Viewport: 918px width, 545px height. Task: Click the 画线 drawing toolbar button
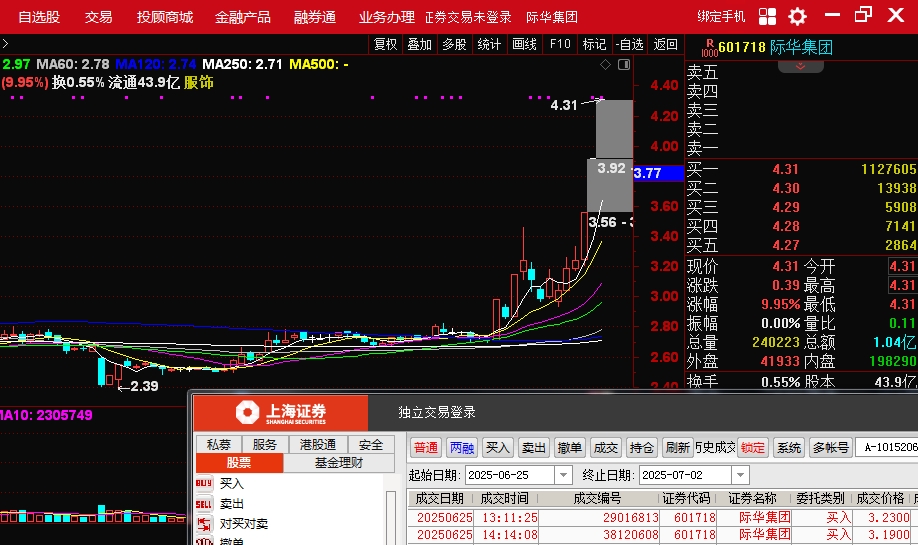pos(525,44)
